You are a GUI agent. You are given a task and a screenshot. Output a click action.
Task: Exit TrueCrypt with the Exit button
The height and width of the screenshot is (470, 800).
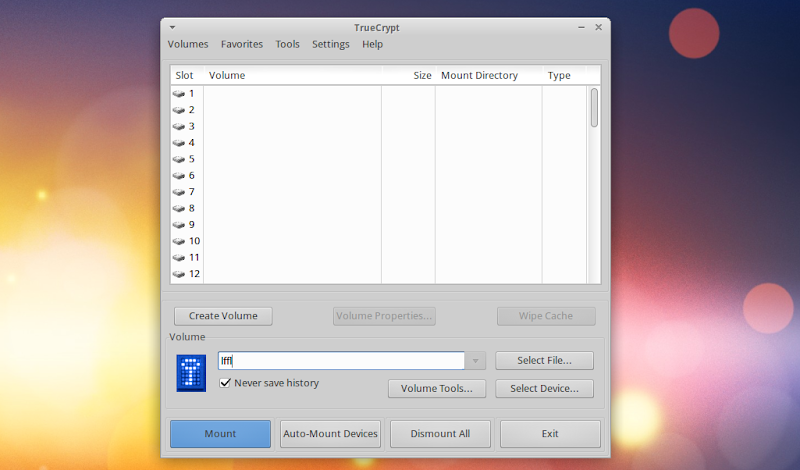tap(550, 434)
